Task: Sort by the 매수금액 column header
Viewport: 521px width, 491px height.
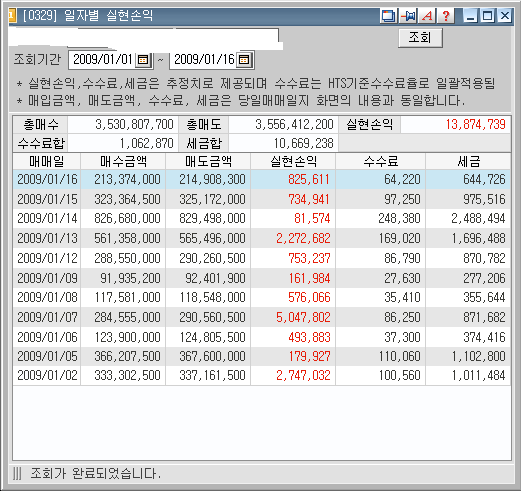Action: [x=123, y=161]
